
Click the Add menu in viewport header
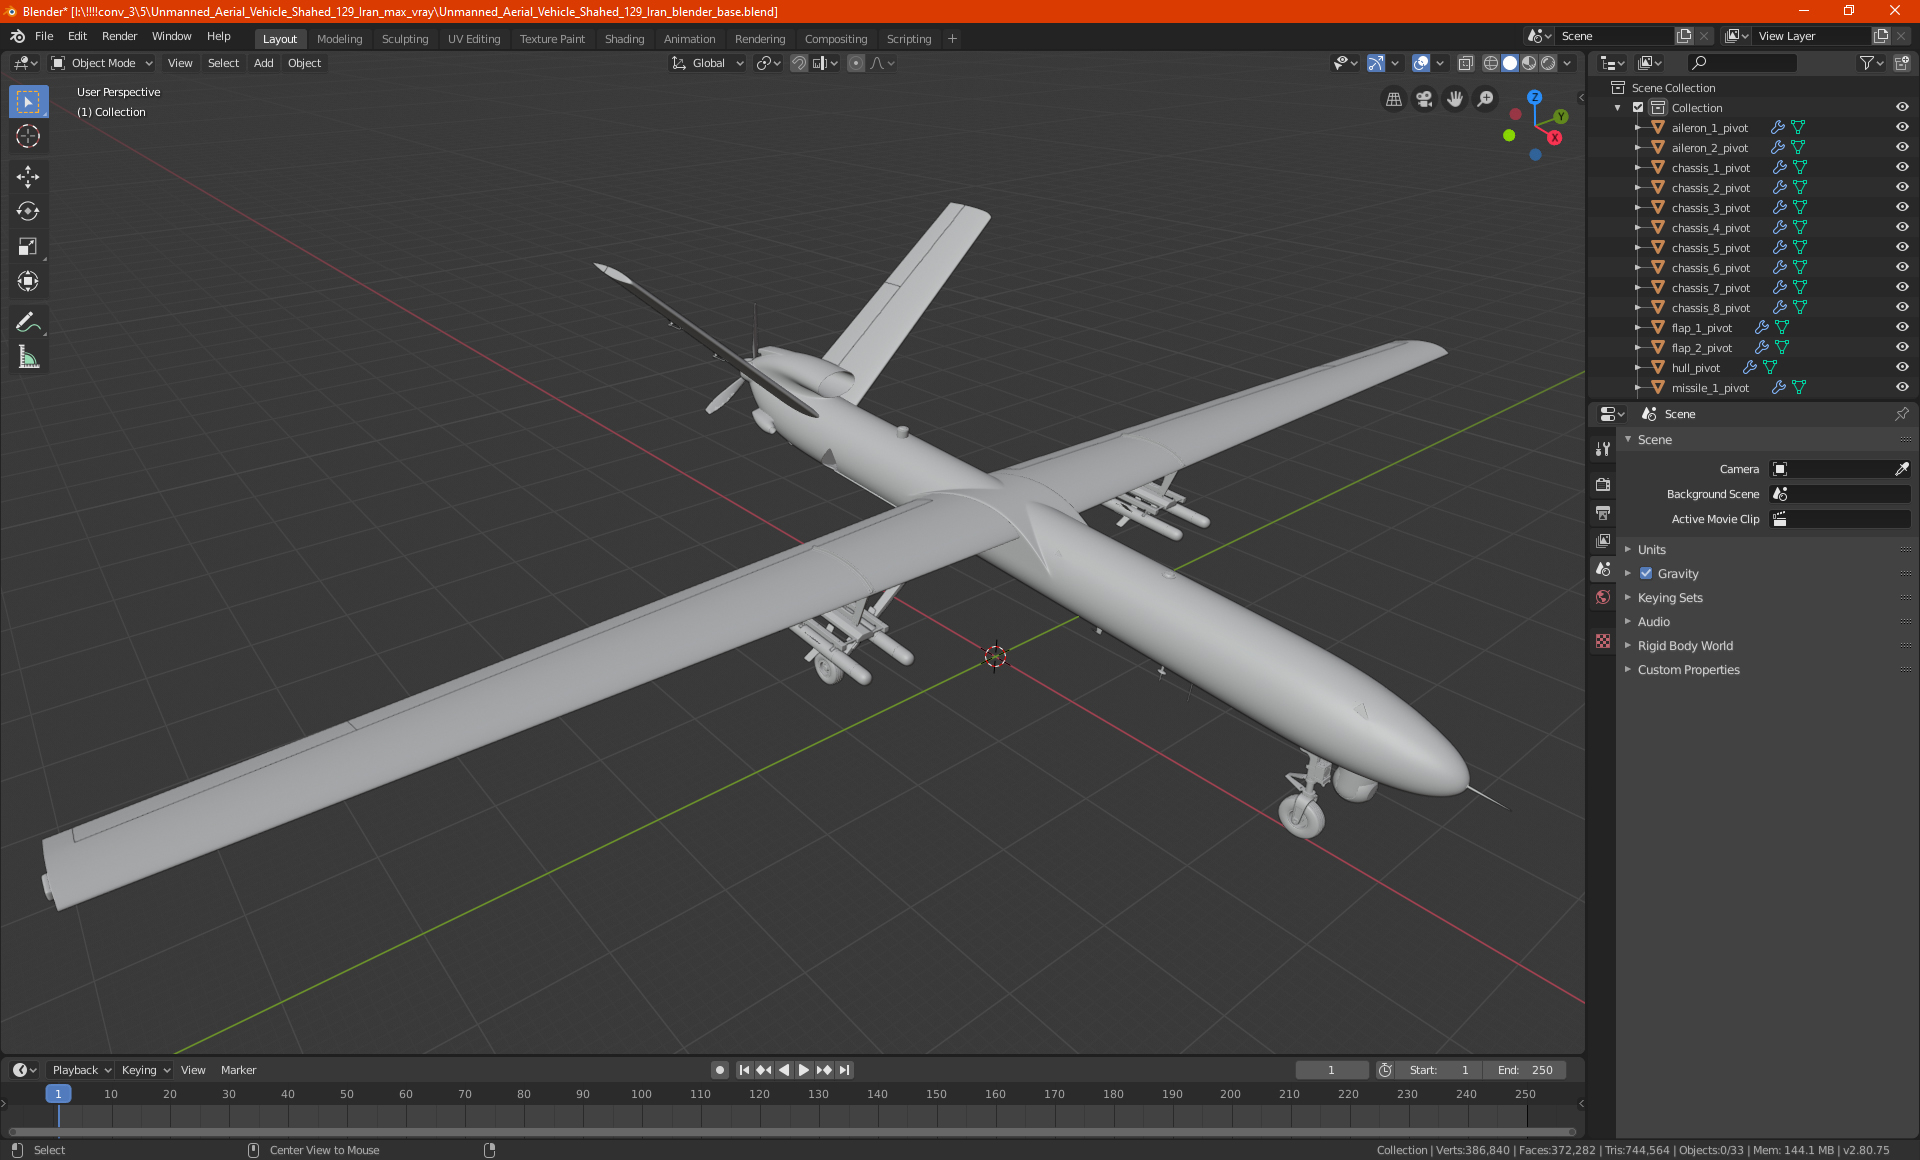(x=263, y=63)
